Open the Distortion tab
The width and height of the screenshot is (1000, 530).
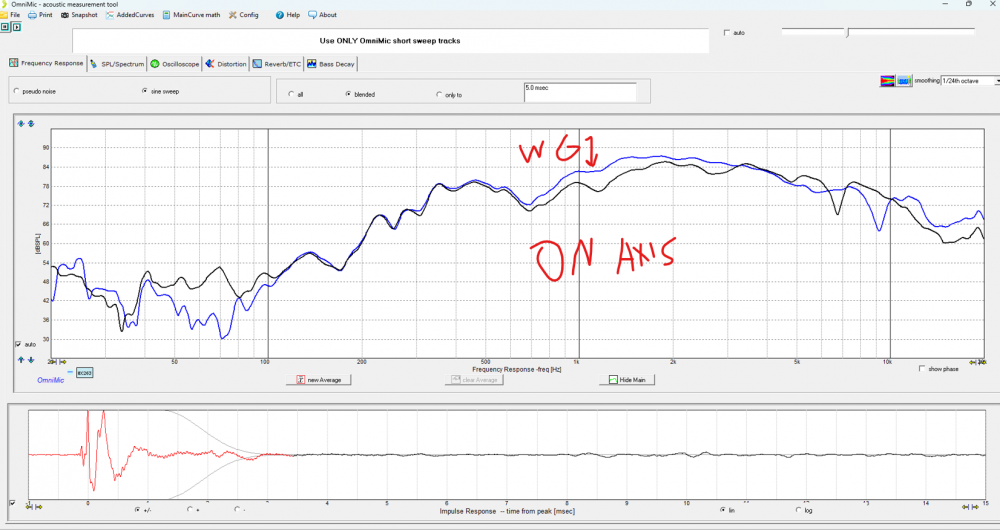pos(226,63)
